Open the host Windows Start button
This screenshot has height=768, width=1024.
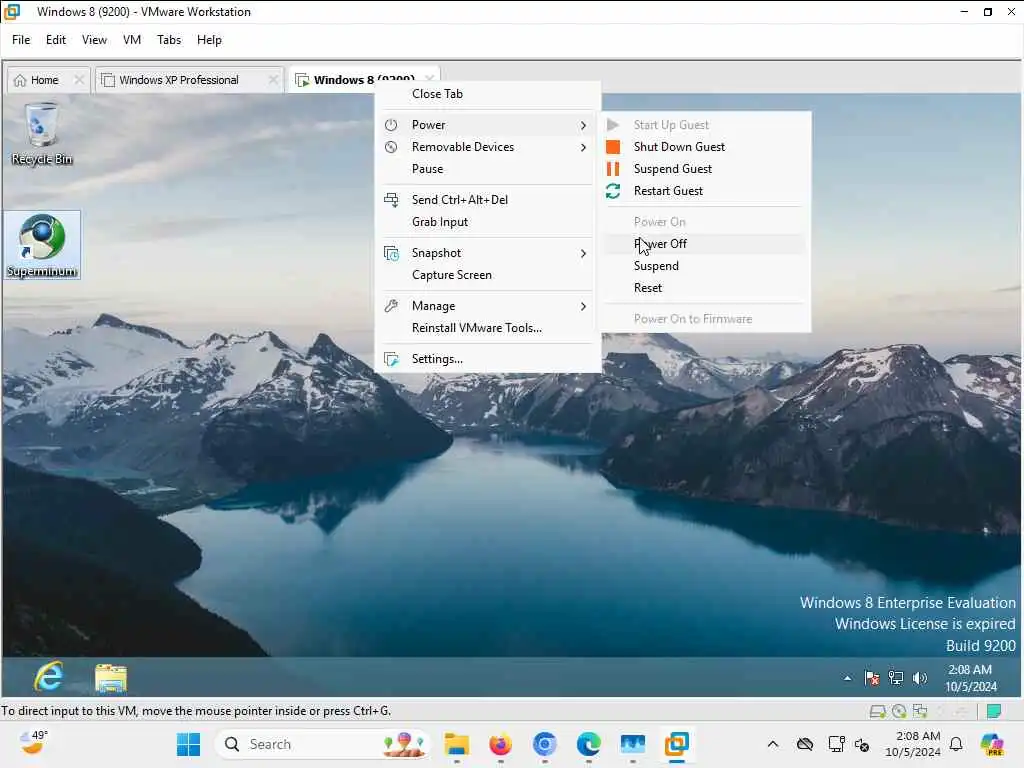click(x=189, y=744)
